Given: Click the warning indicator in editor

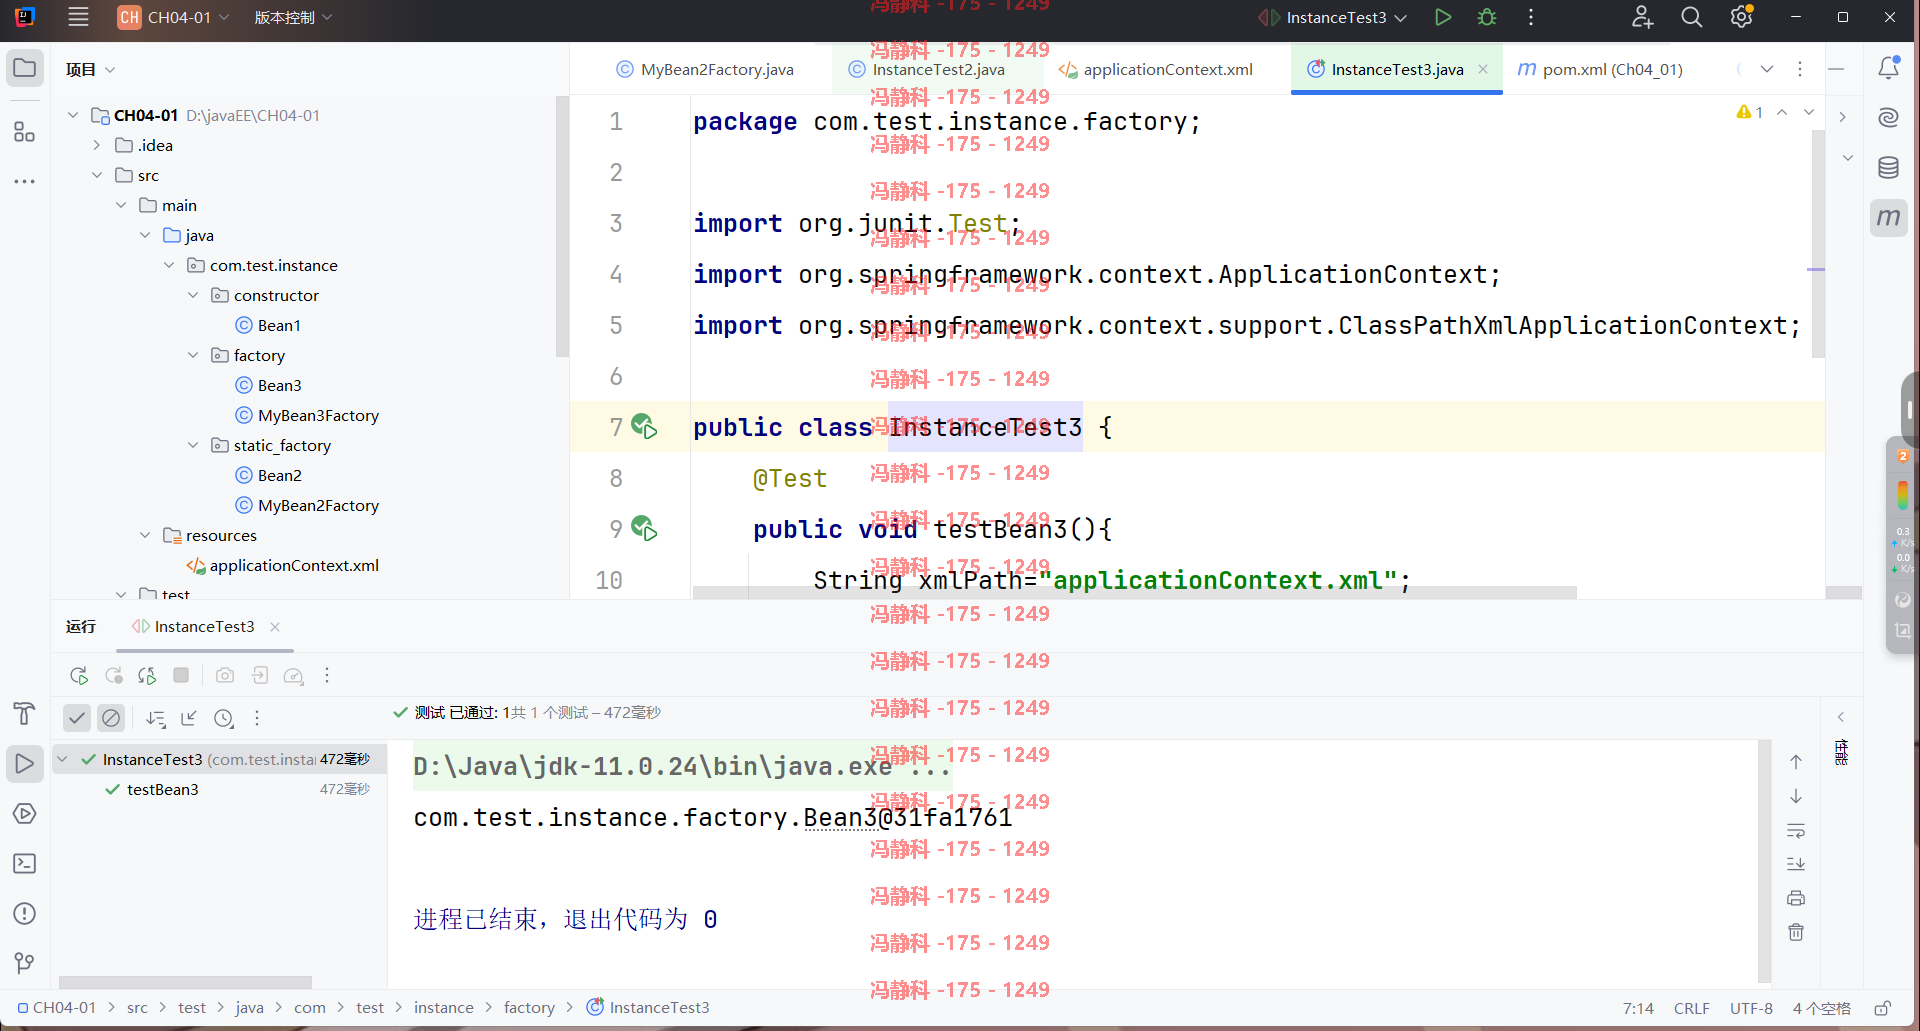Looking at the screenshot, I should point(1749,112).
